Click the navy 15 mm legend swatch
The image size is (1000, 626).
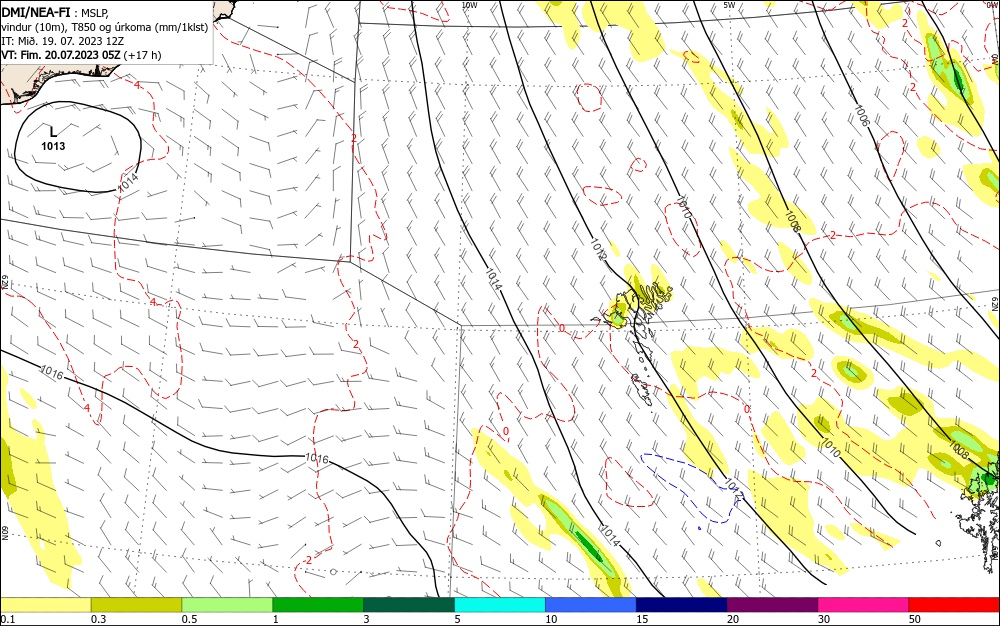tap(682, 605)
